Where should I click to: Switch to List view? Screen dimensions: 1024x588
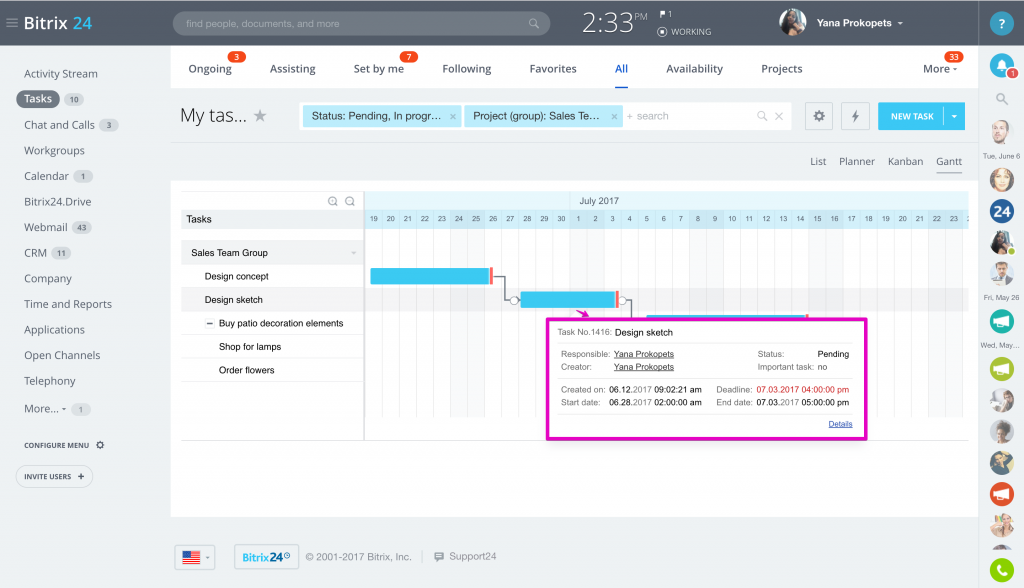[x=818, y=161]
